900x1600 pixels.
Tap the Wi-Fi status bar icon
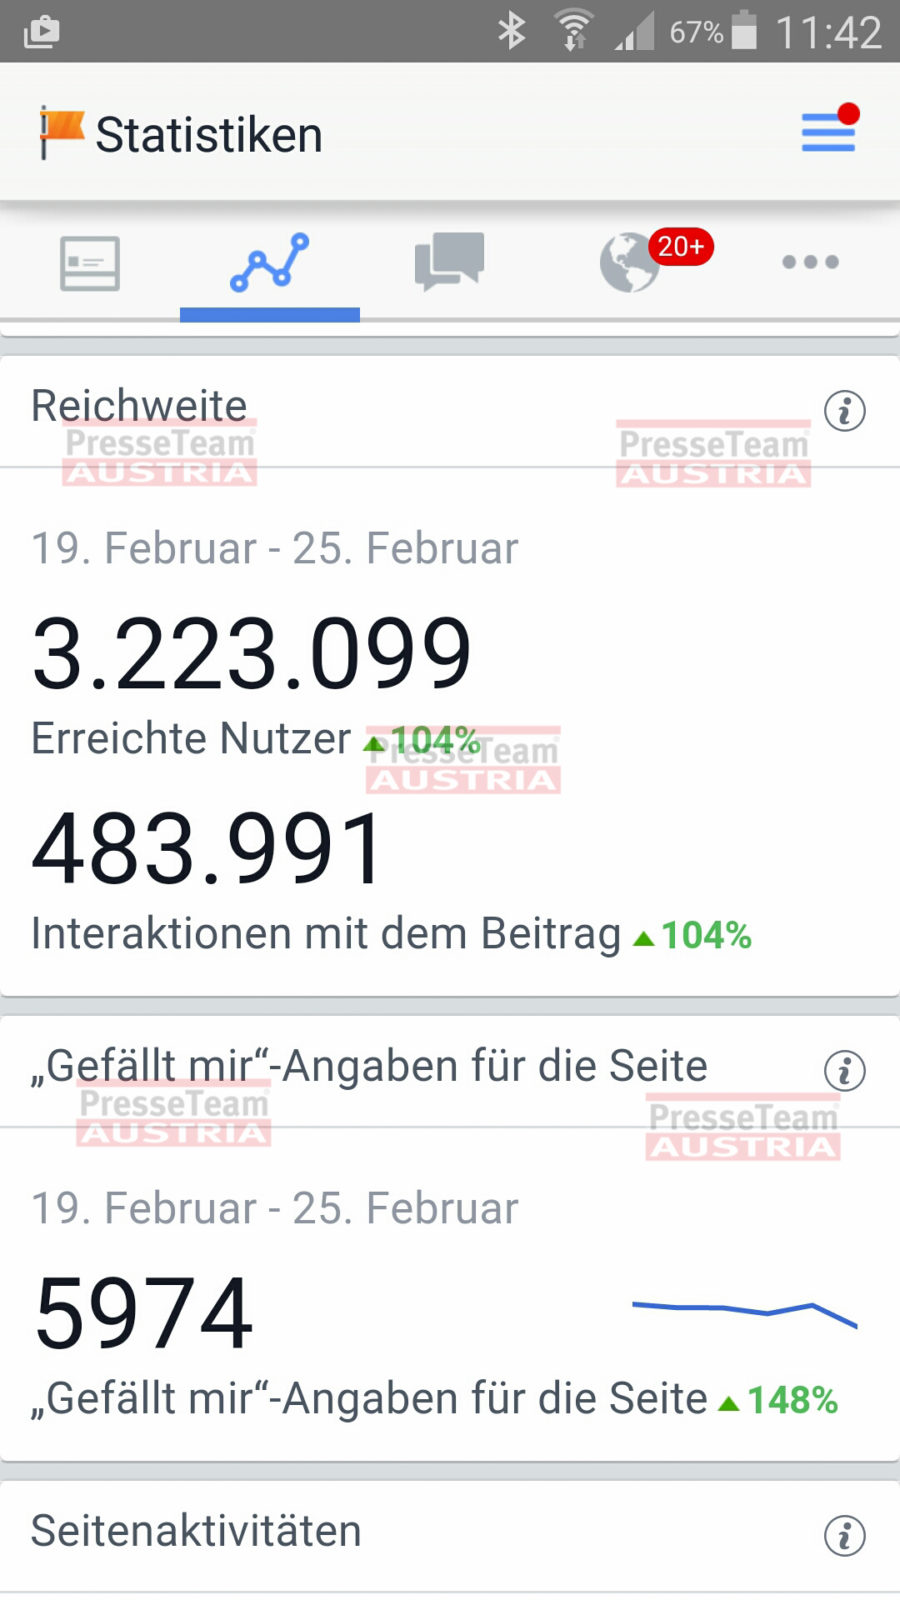[x=574, y=31]
